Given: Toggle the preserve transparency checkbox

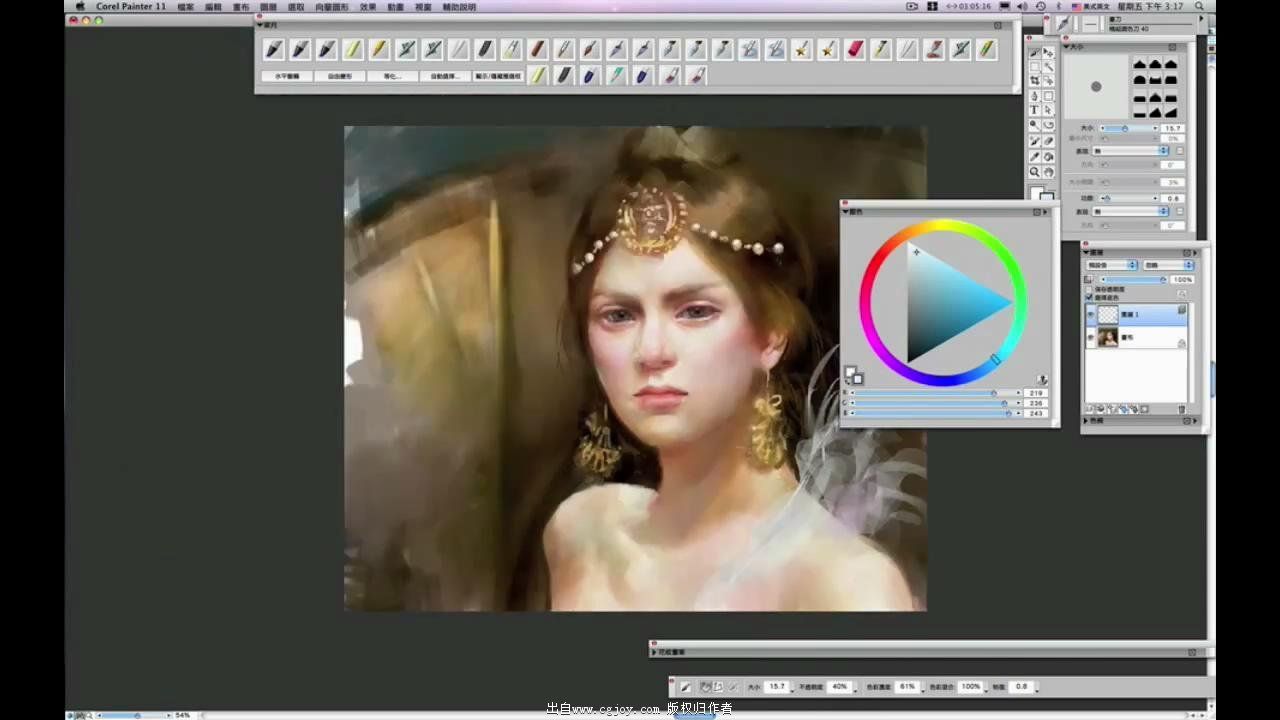Looking at the screenshot, I should [x=1089, y=289].
